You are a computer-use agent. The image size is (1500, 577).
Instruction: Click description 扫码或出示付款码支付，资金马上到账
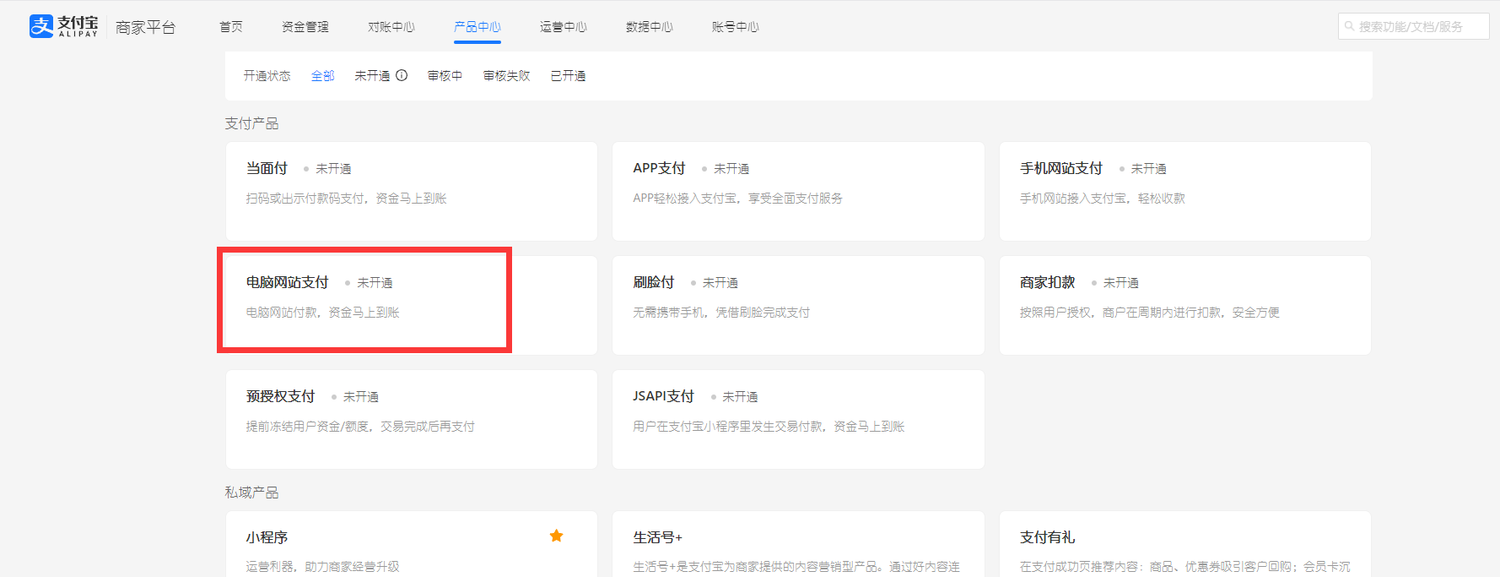pos(346,199)
